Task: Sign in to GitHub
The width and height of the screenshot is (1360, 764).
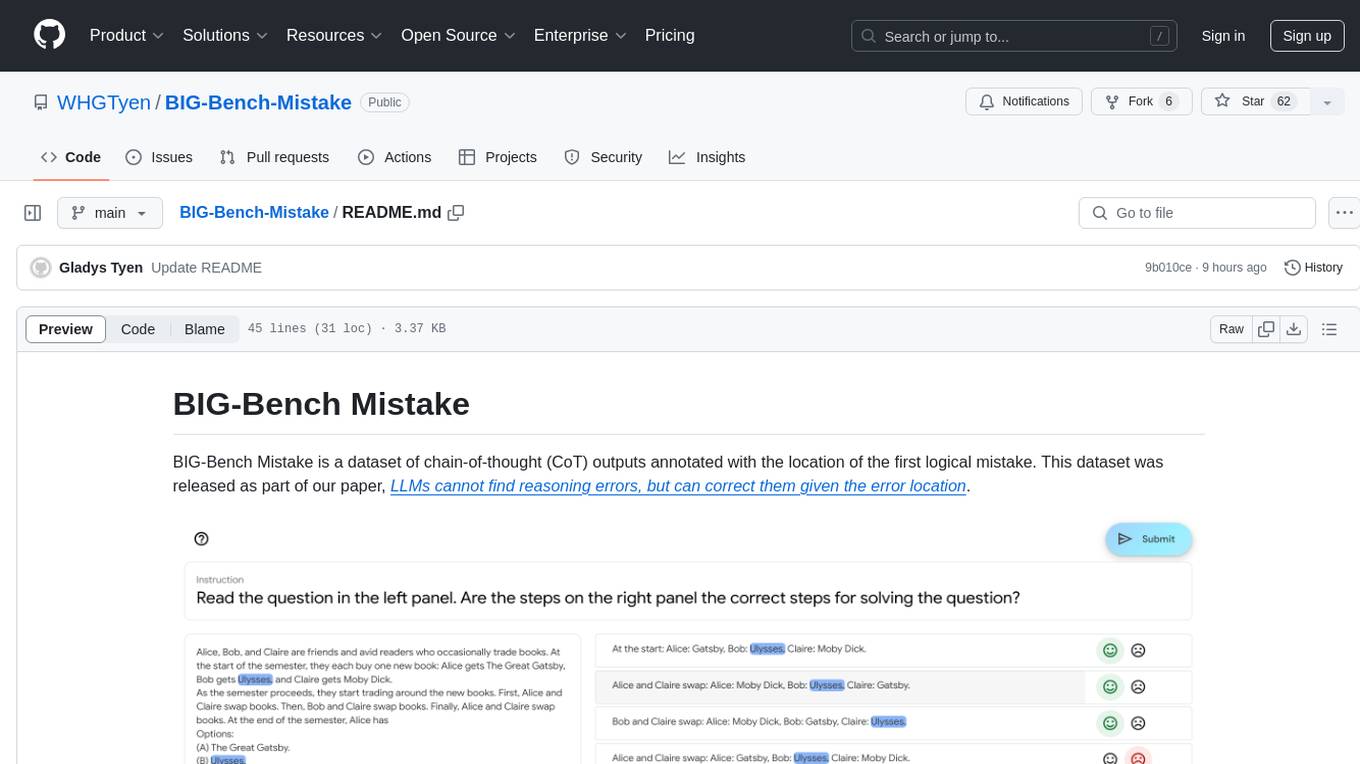Action: point(1223,36)
